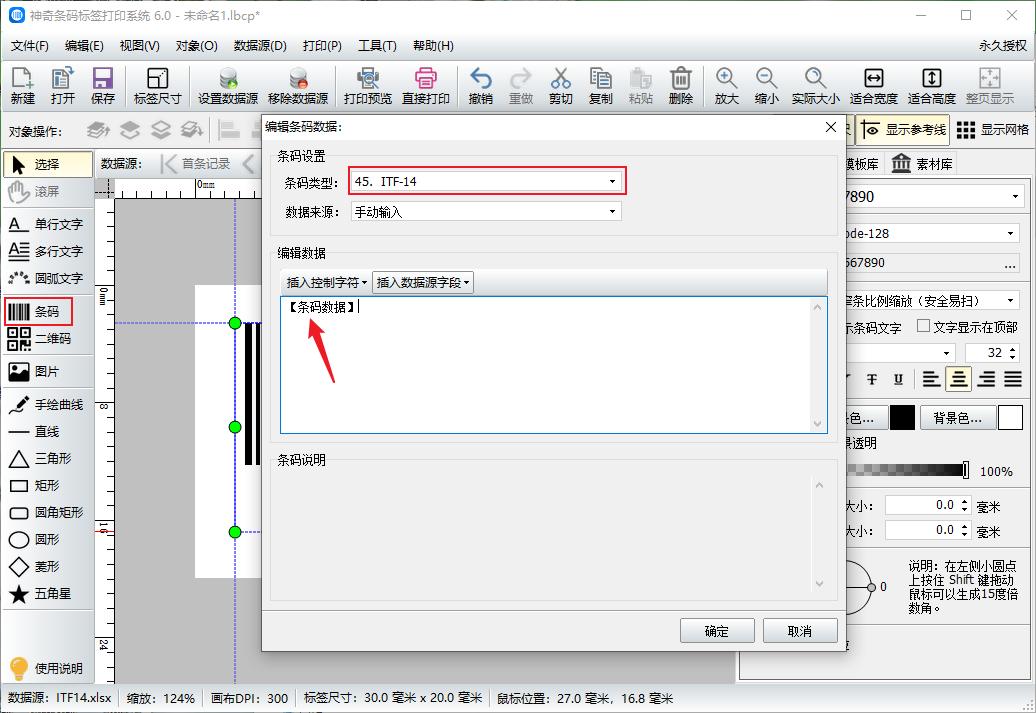The width and height of the screenshot is (1036, 713).
Task: Open the 条码类型 ITF-14 dropdown
Action: click(612, 183)
